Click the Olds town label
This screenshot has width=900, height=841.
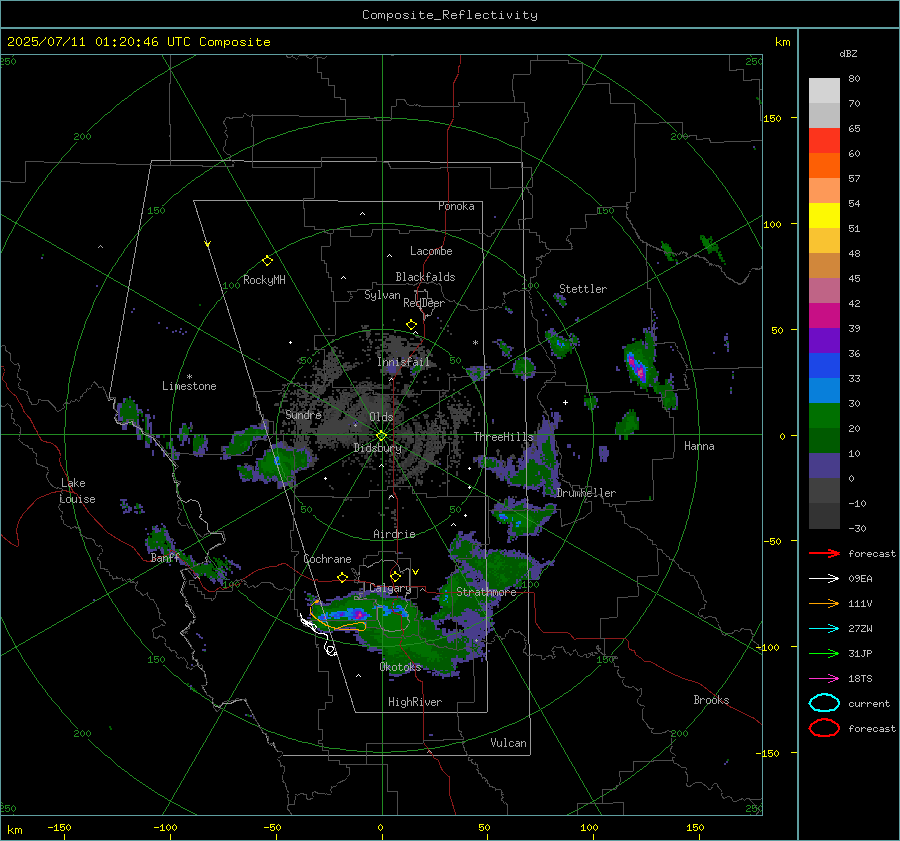click(381, 417)
